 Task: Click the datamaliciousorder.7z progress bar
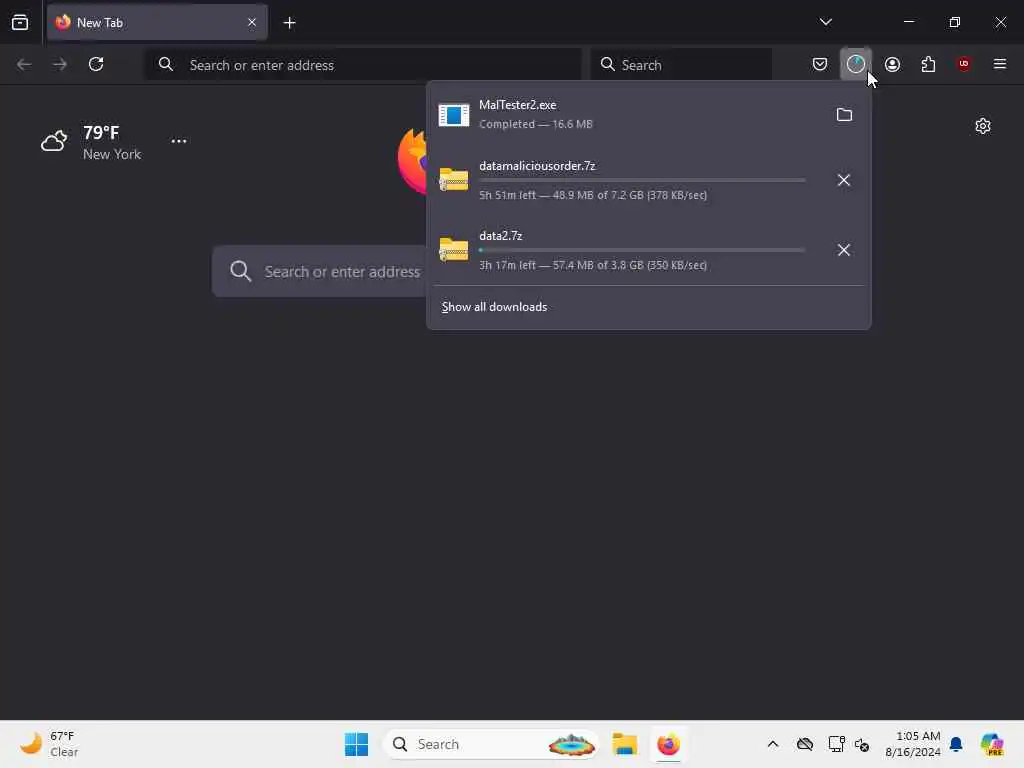(642, 180)
